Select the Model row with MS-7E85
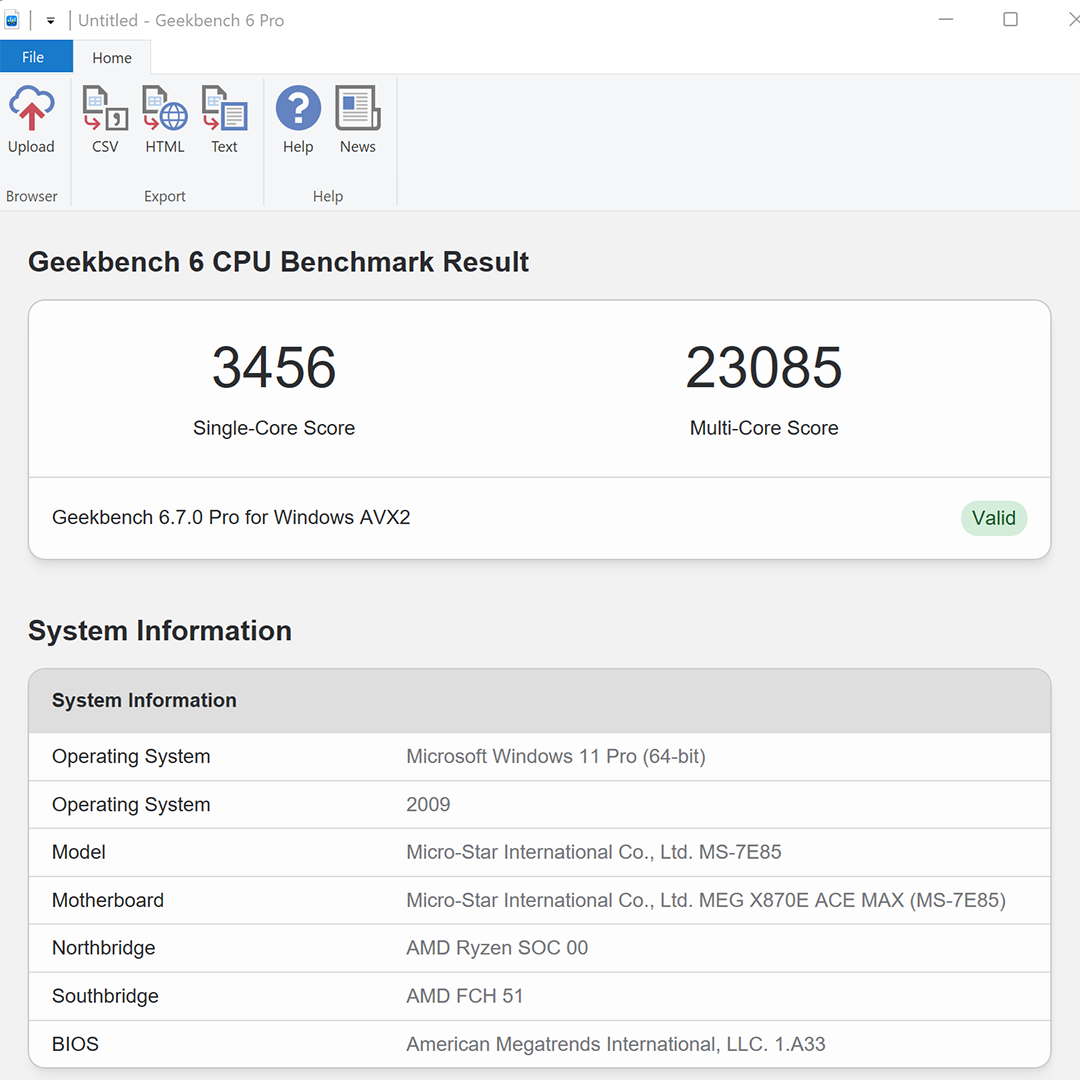Image resolution: width=1080 pixels, height=1080 pixels. [x=540, y=852]
